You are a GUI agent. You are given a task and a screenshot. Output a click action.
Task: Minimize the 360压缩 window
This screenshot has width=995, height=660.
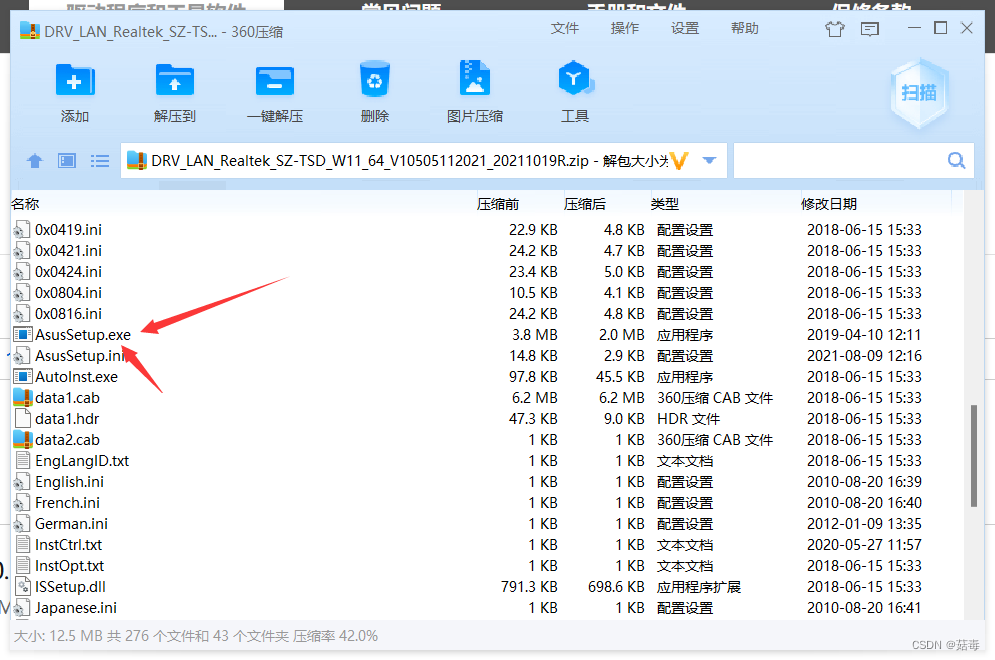914,28
